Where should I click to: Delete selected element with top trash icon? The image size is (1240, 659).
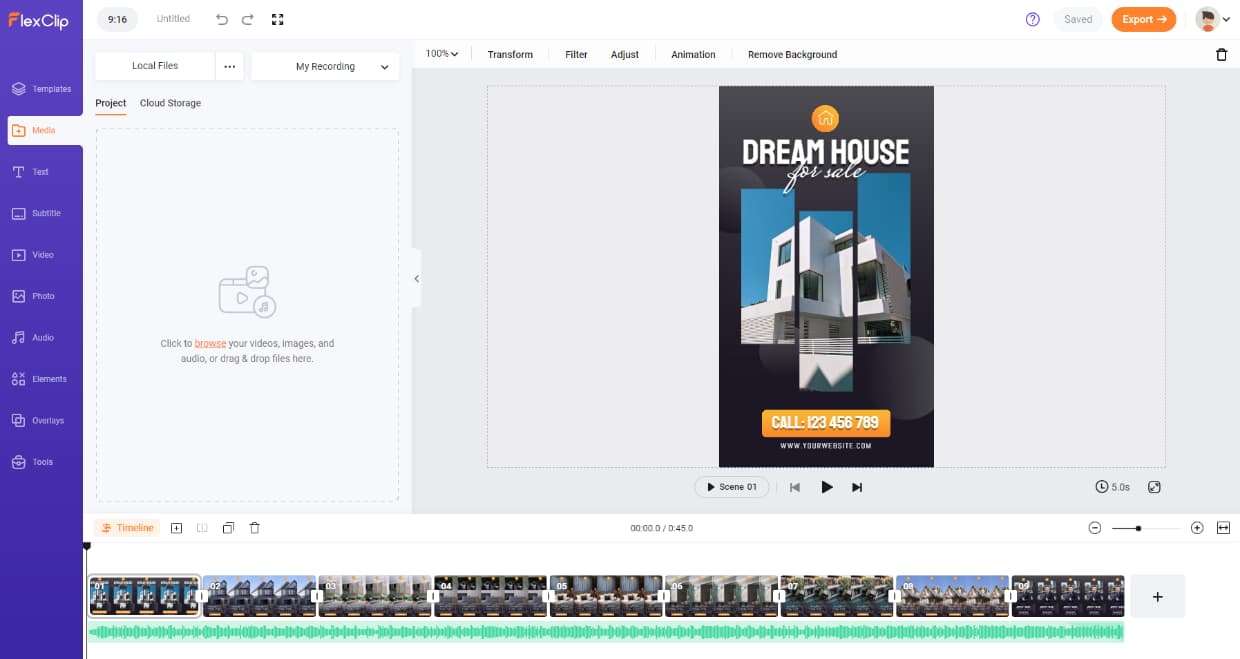coord(1221,55)
